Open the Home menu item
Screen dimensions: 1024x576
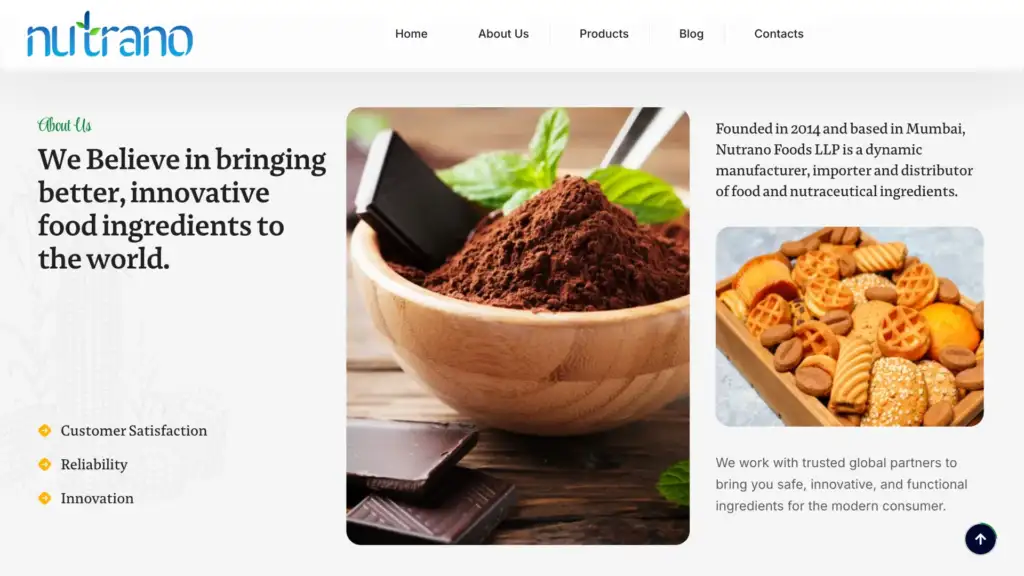[x=411, y=34]
